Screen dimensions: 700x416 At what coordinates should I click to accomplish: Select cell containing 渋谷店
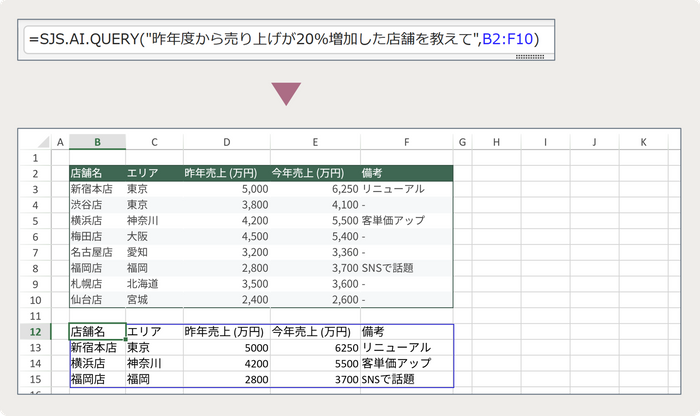pyautogui.click(x=97, y=204)
